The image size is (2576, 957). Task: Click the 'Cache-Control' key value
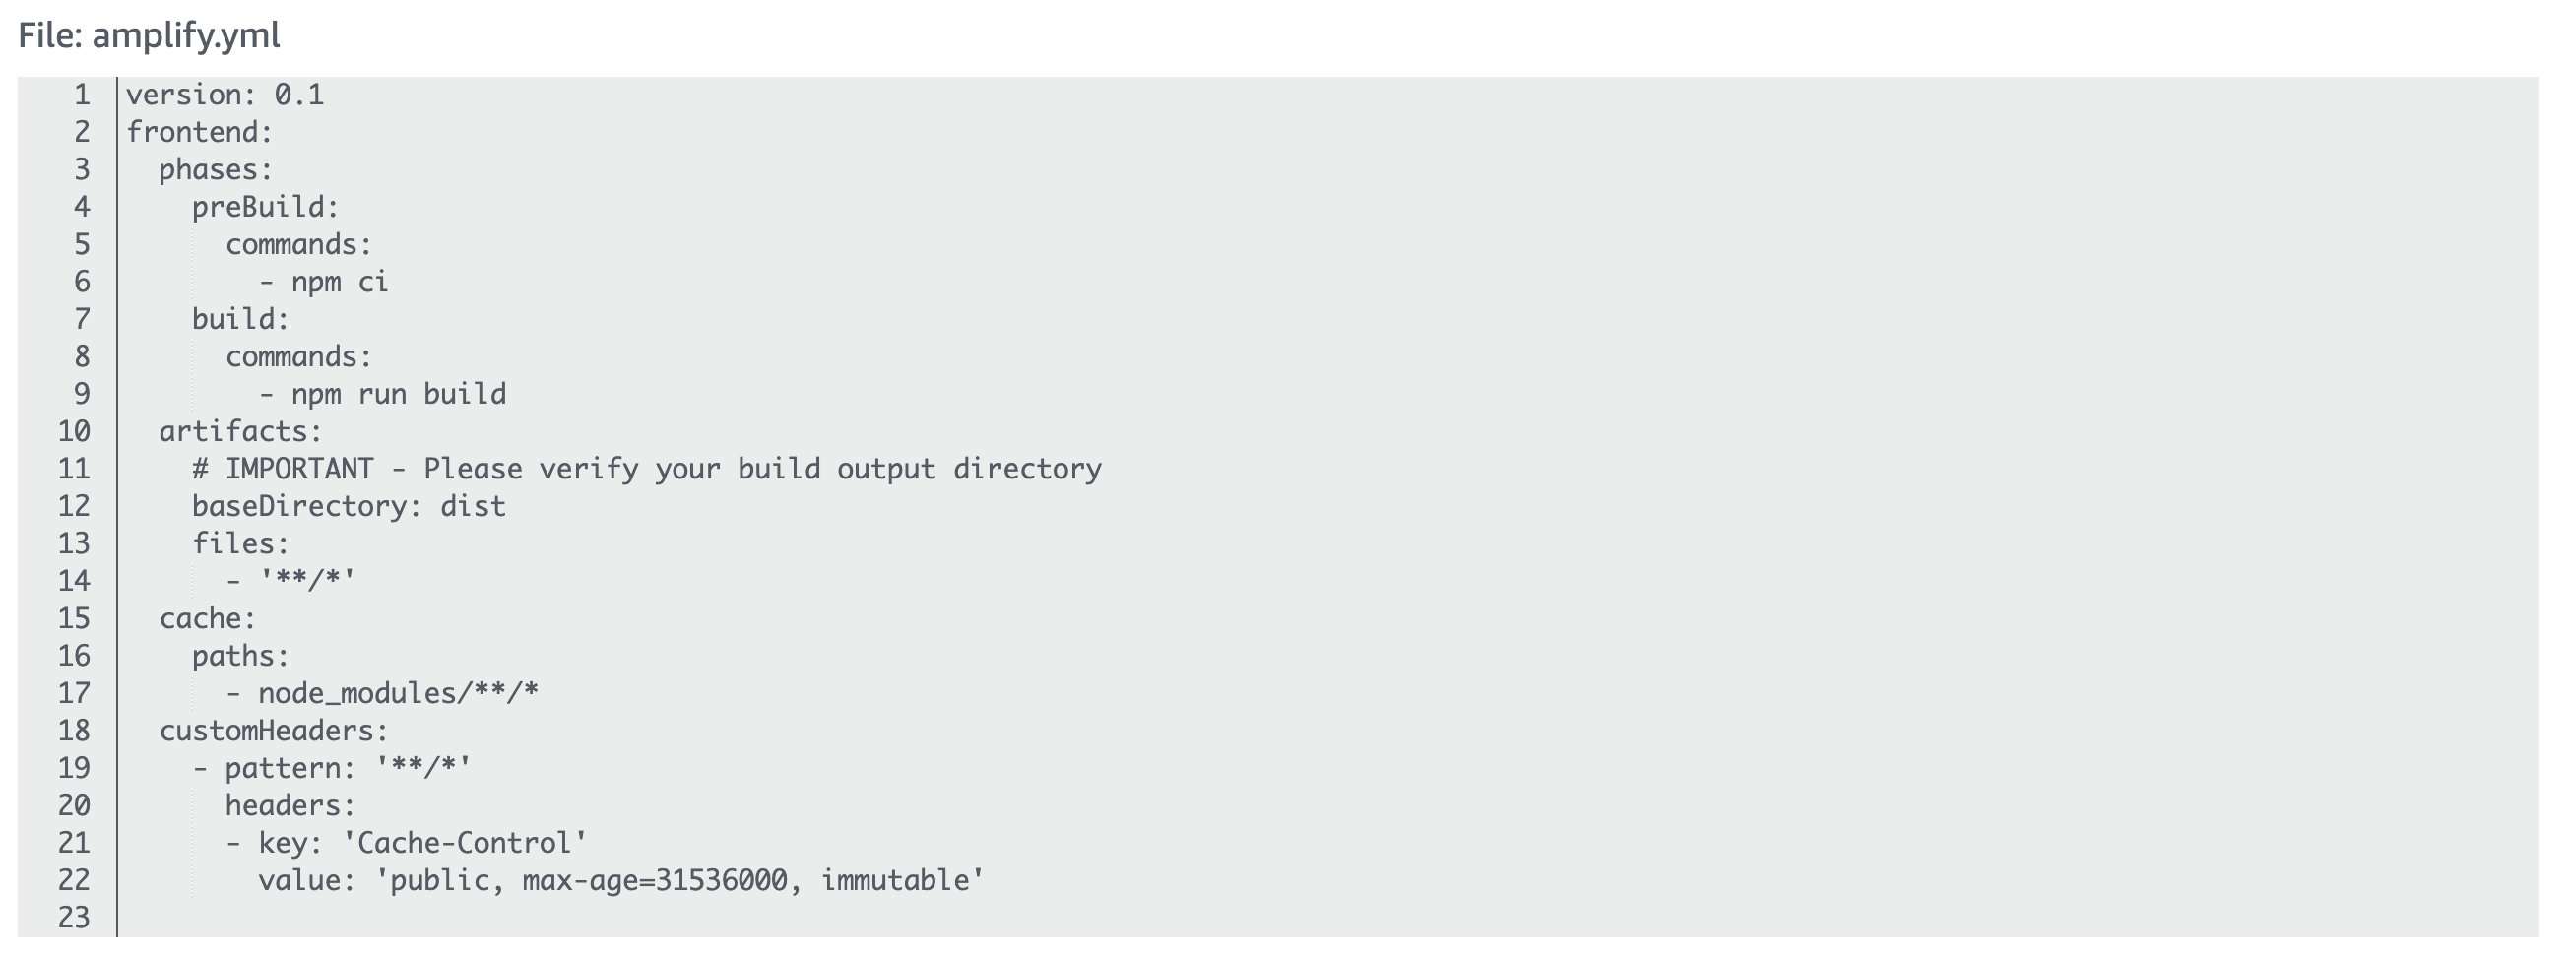point(465,843)
